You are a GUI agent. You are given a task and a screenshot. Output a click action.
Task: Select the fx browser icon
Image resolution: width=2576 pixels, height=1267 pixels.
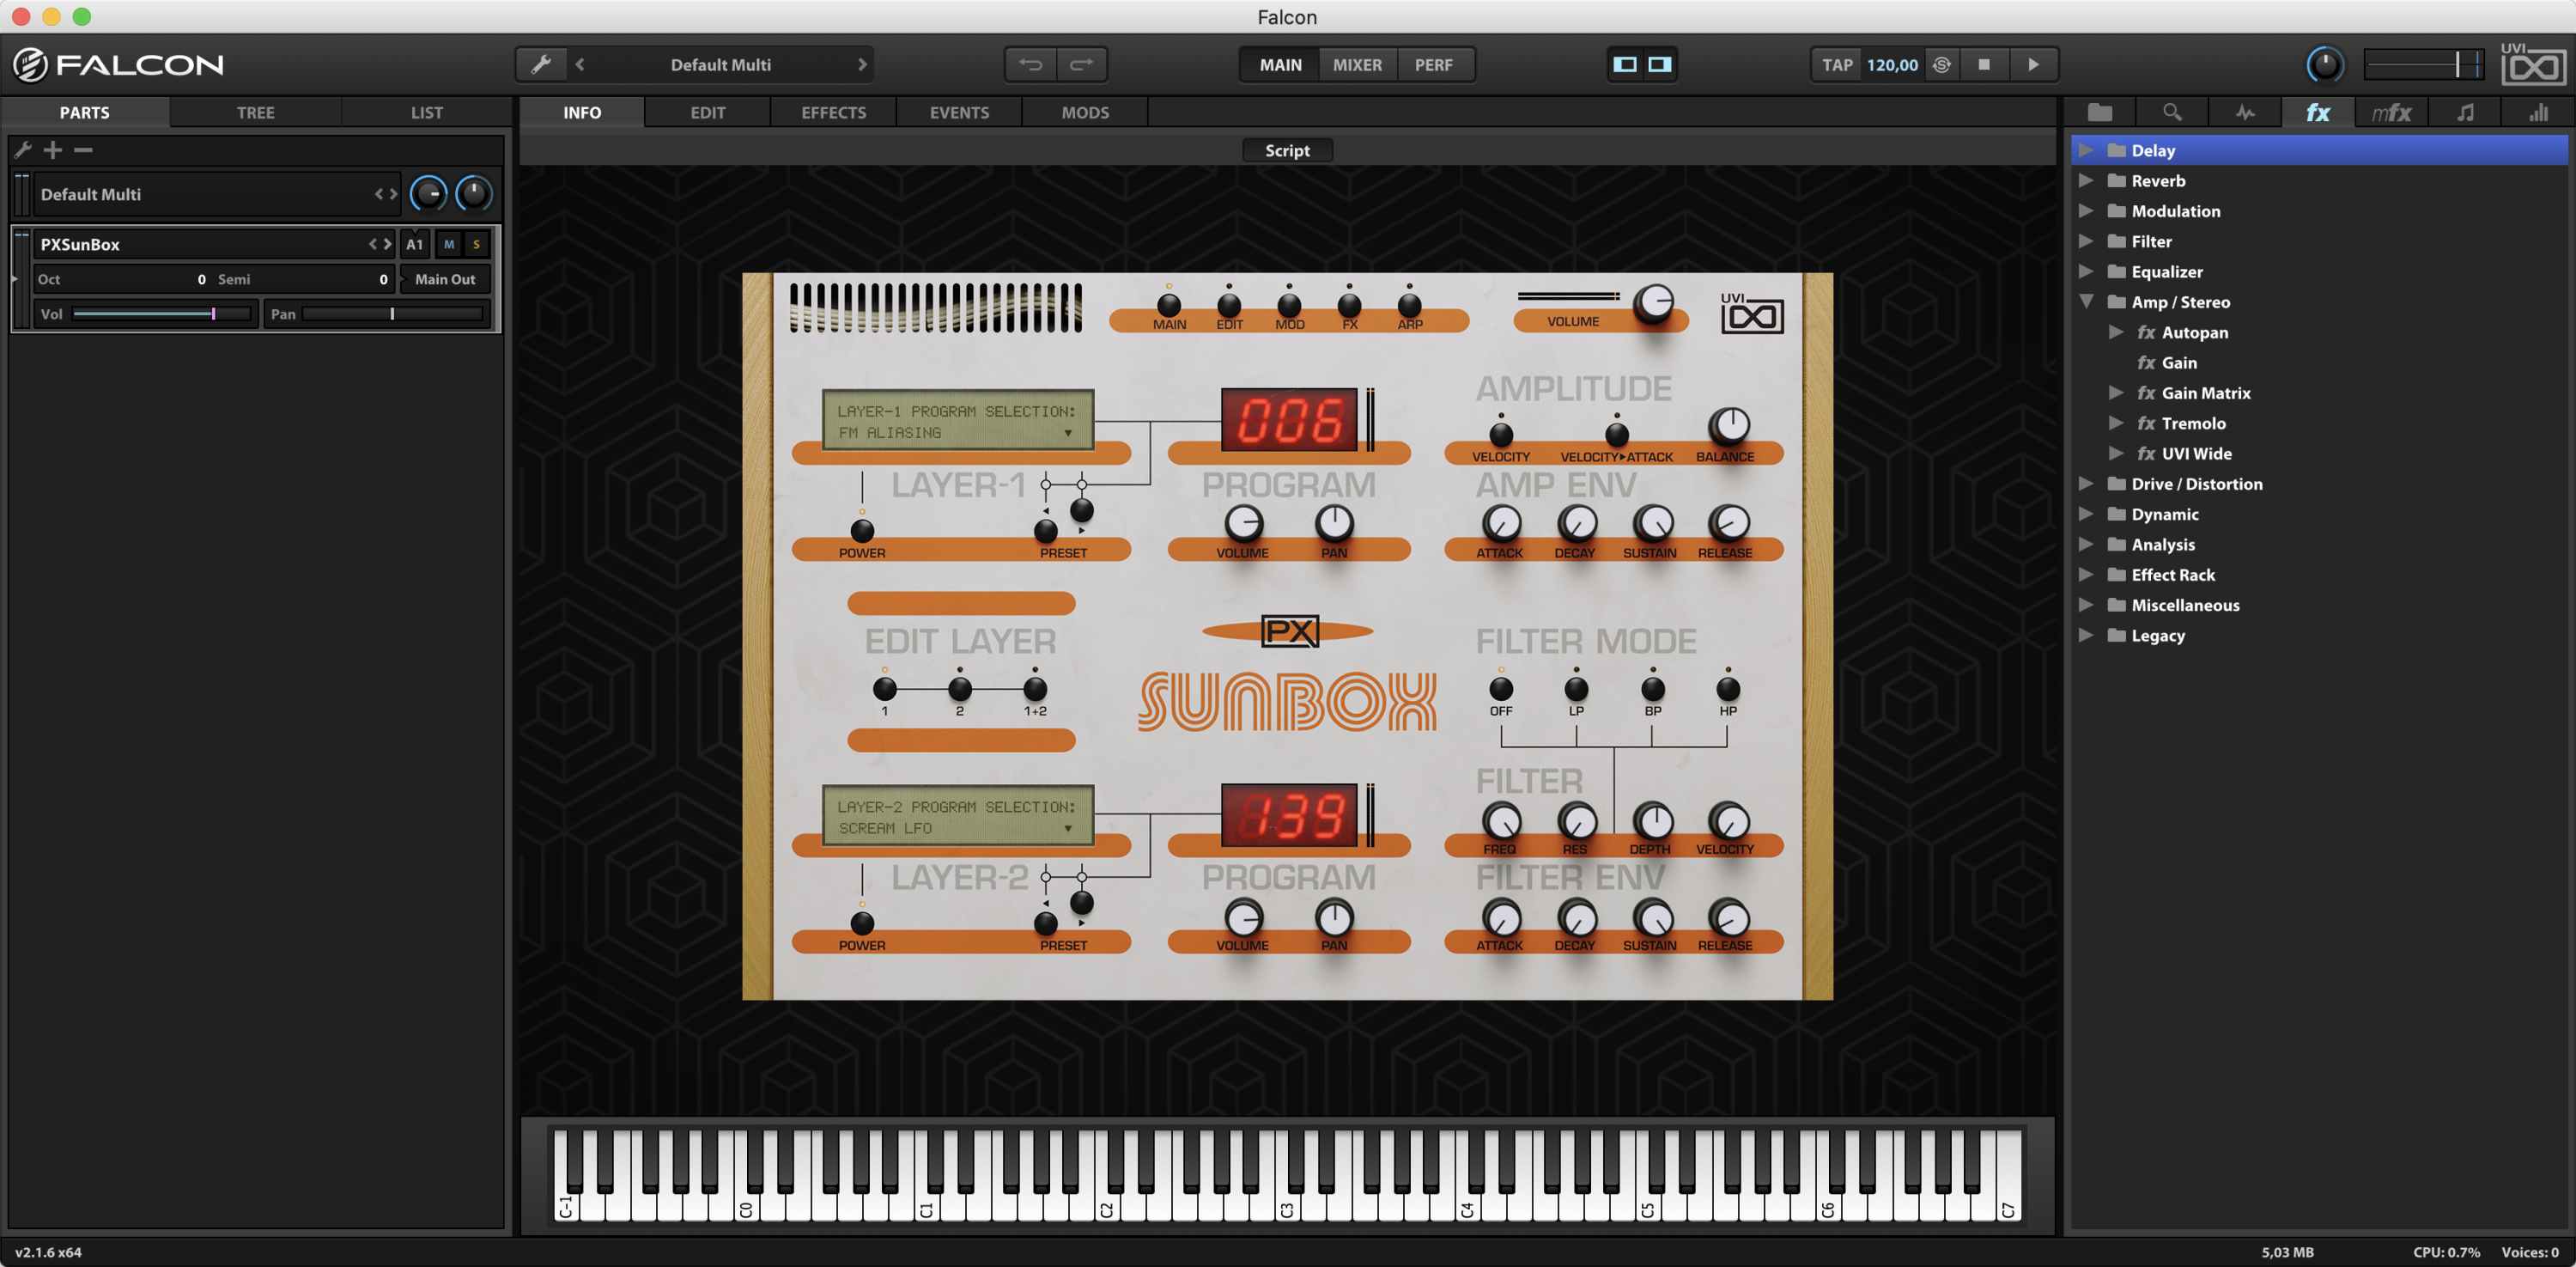click(2318, 112)
